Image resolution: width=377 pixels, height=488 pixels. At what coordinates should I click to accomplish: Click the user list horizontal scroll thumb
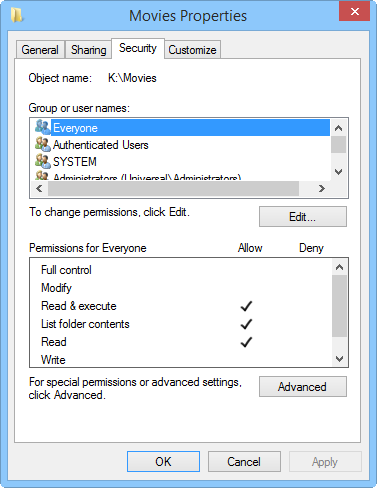point(173,189)
